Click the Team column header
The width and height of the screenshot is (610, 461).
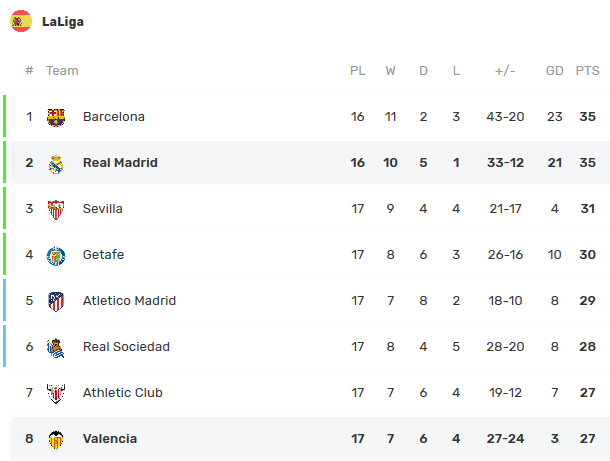(62, 71)
